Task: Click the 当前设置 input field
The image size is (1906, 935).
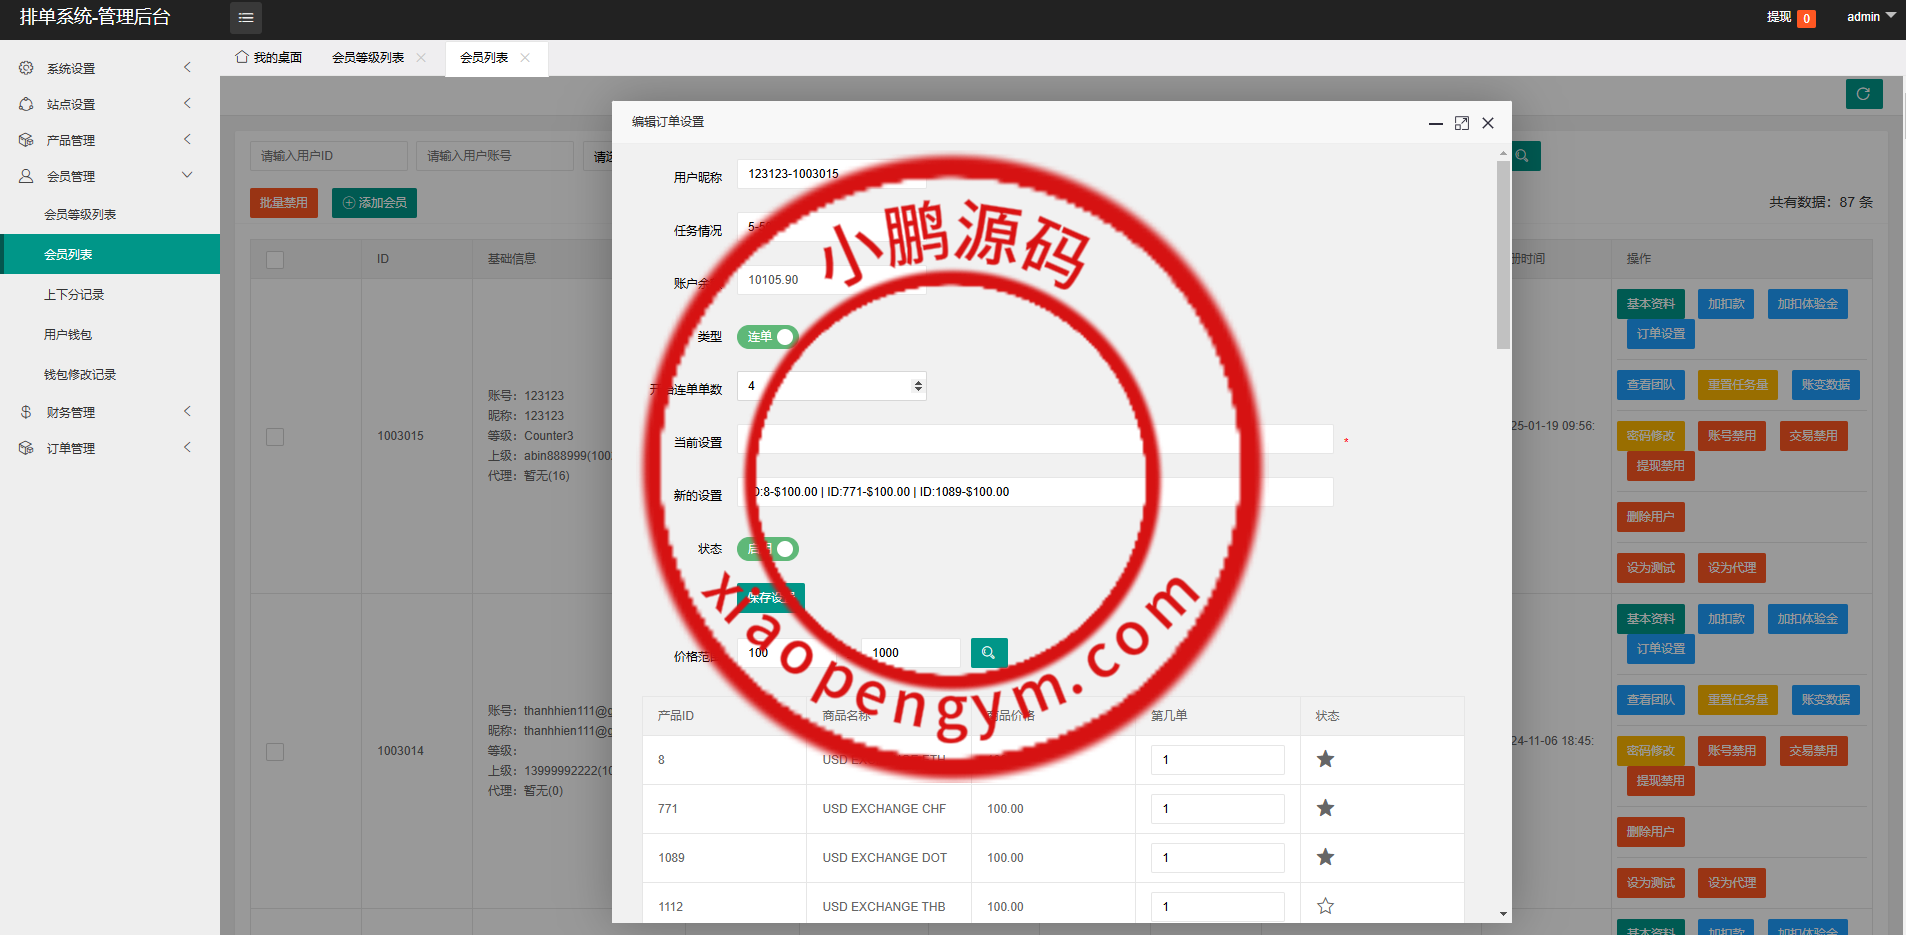Action: 1035,439
